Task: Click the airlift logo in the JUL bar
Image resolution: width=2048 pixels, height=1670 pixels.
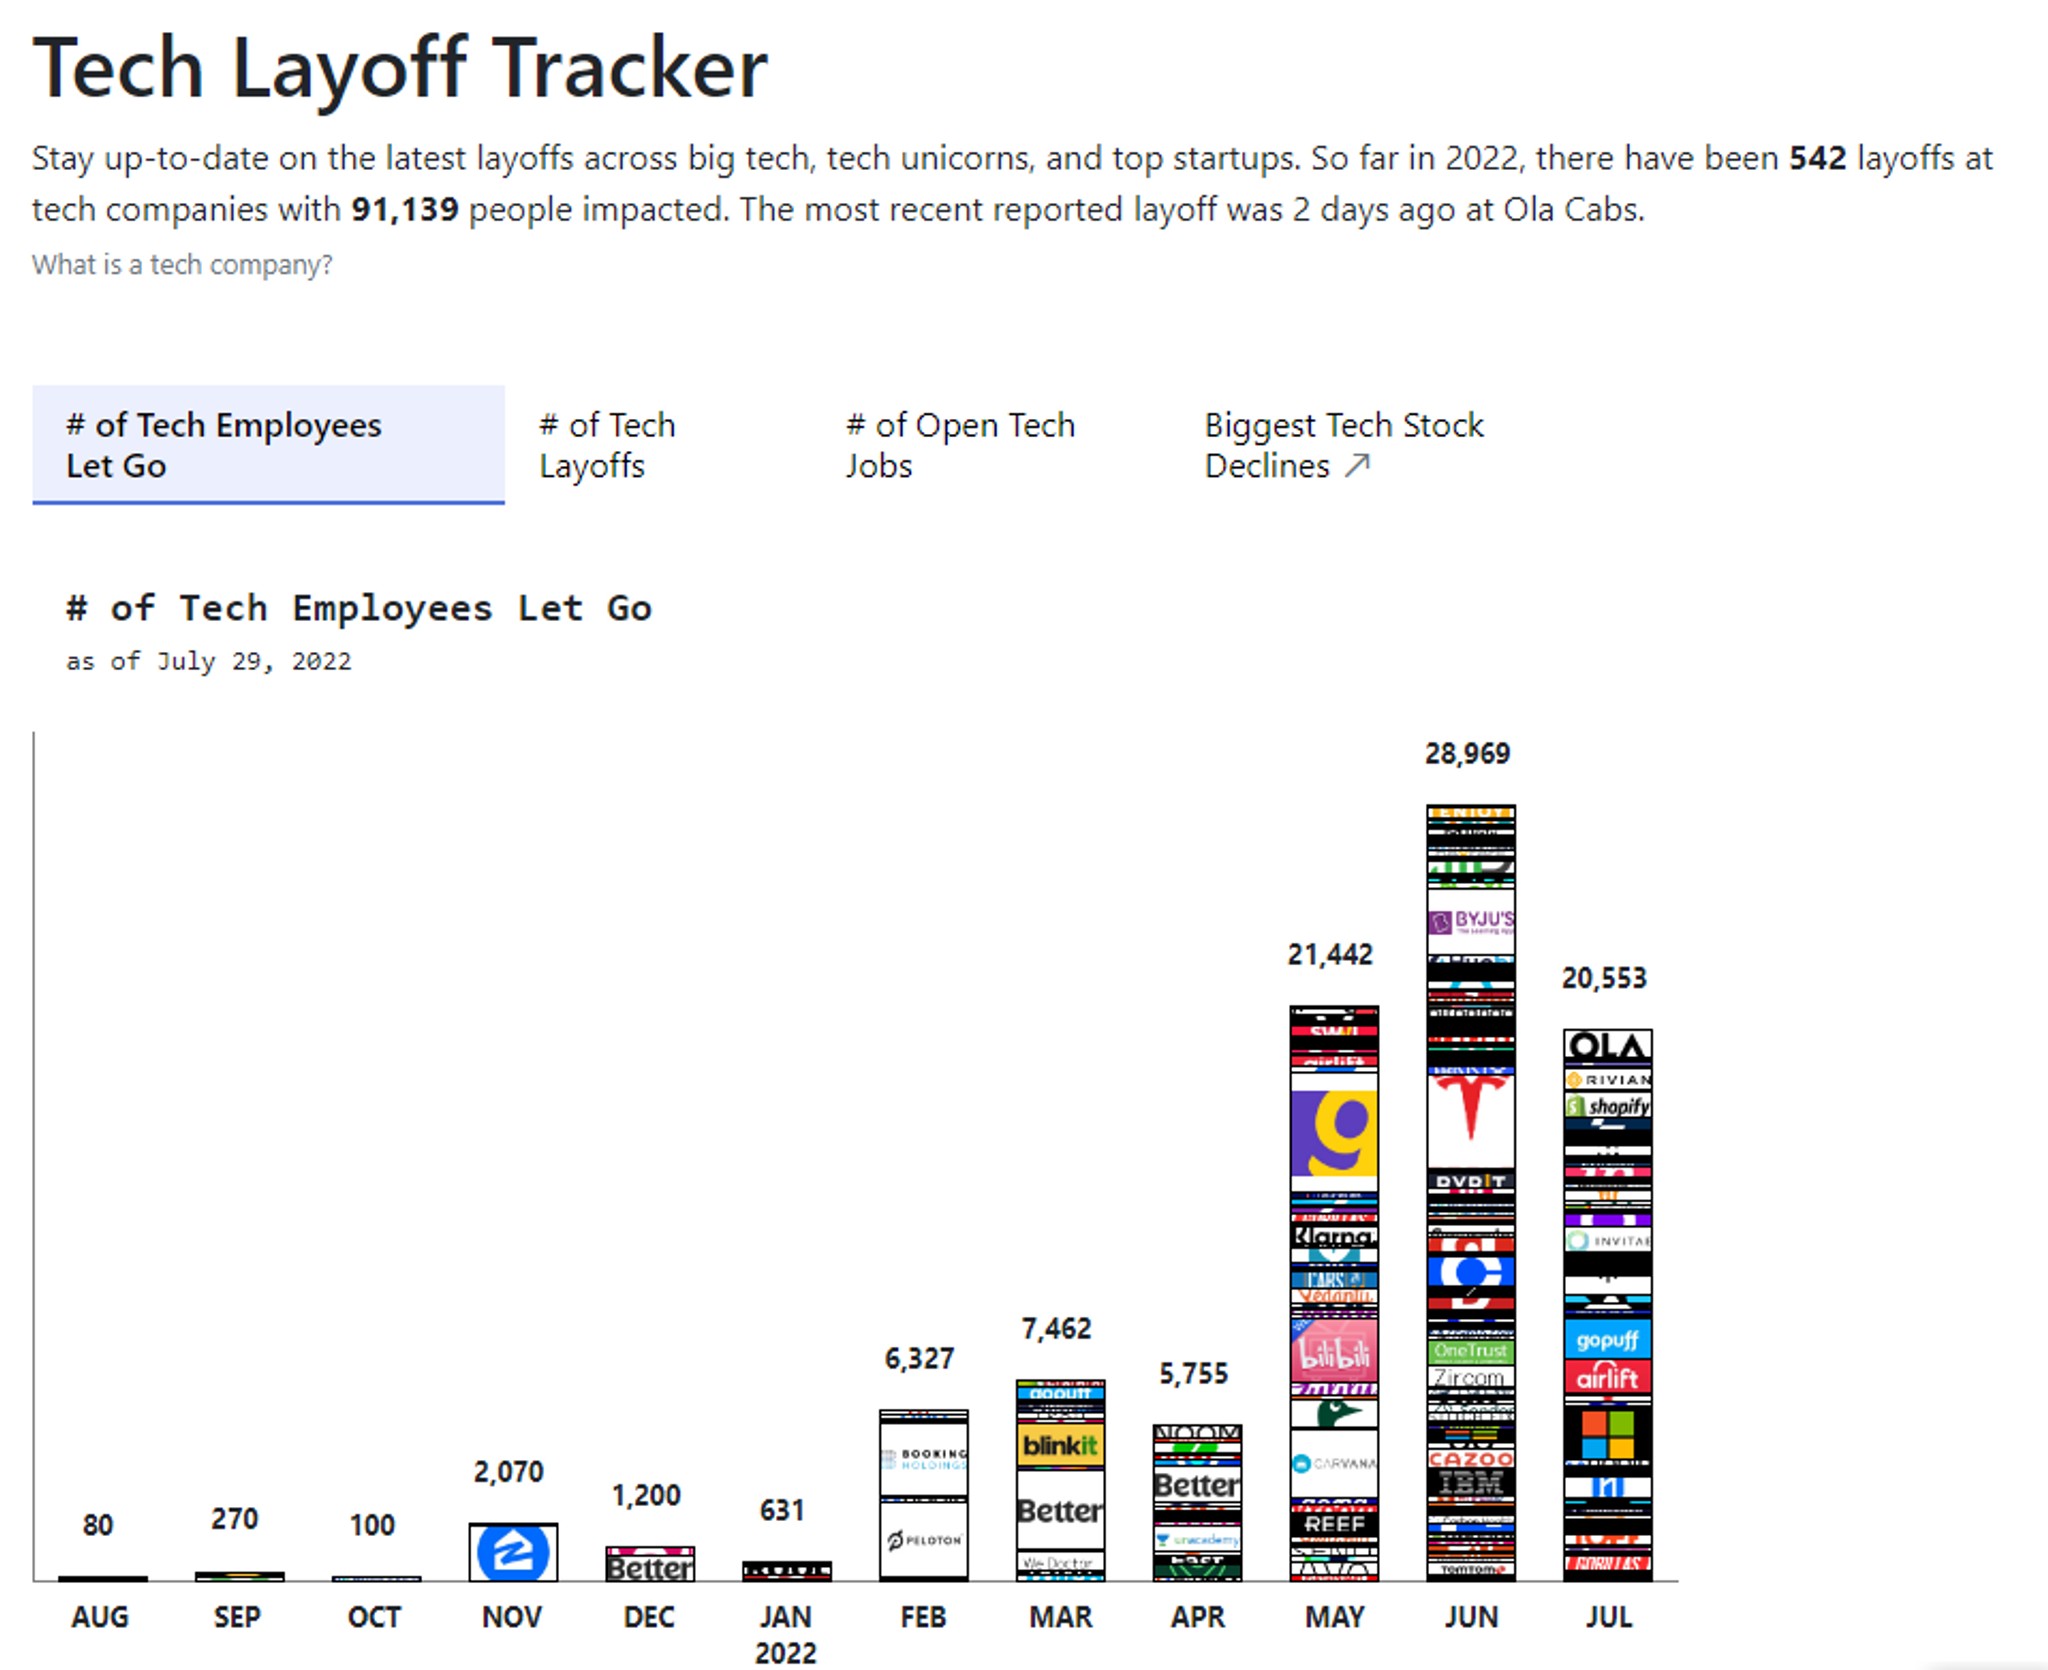Action: tap(1608, 1378)
